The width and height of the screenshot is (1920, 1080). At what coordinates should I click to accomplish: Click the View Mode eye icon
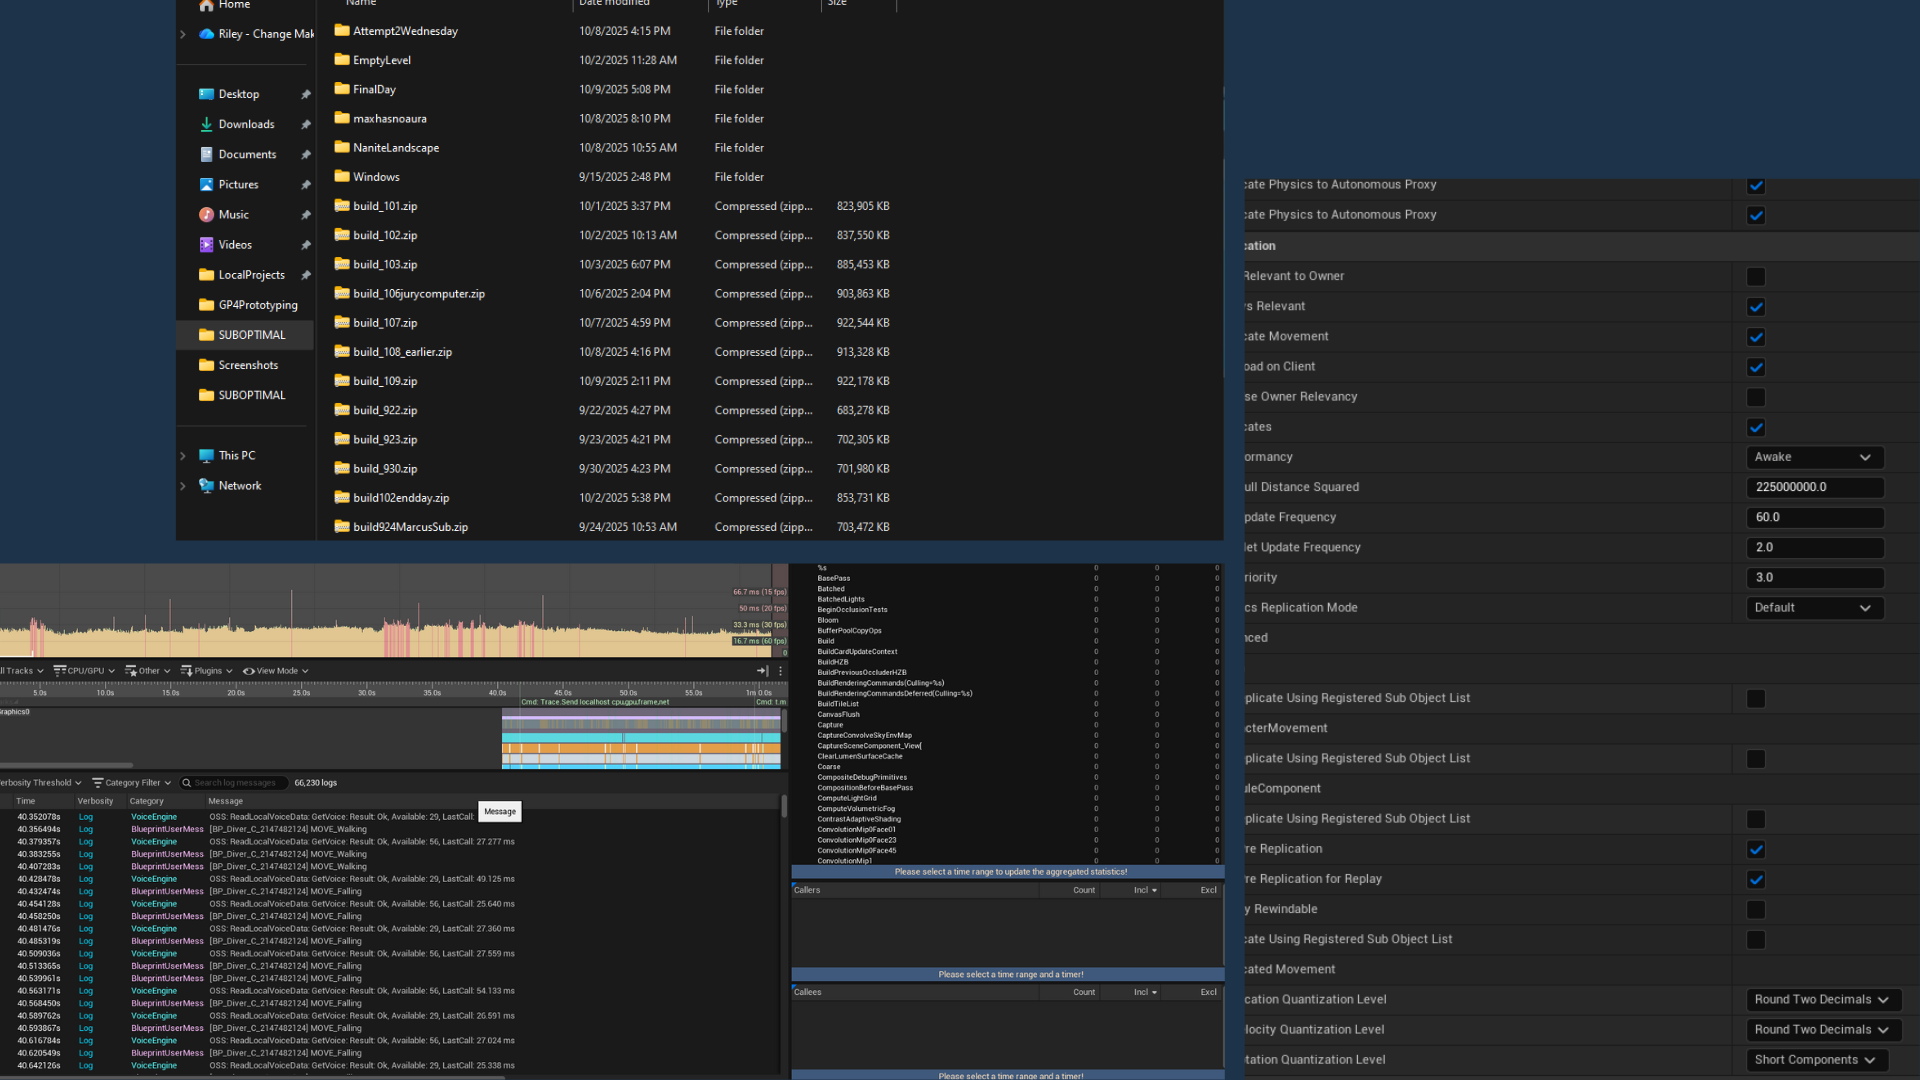[248, 671]
